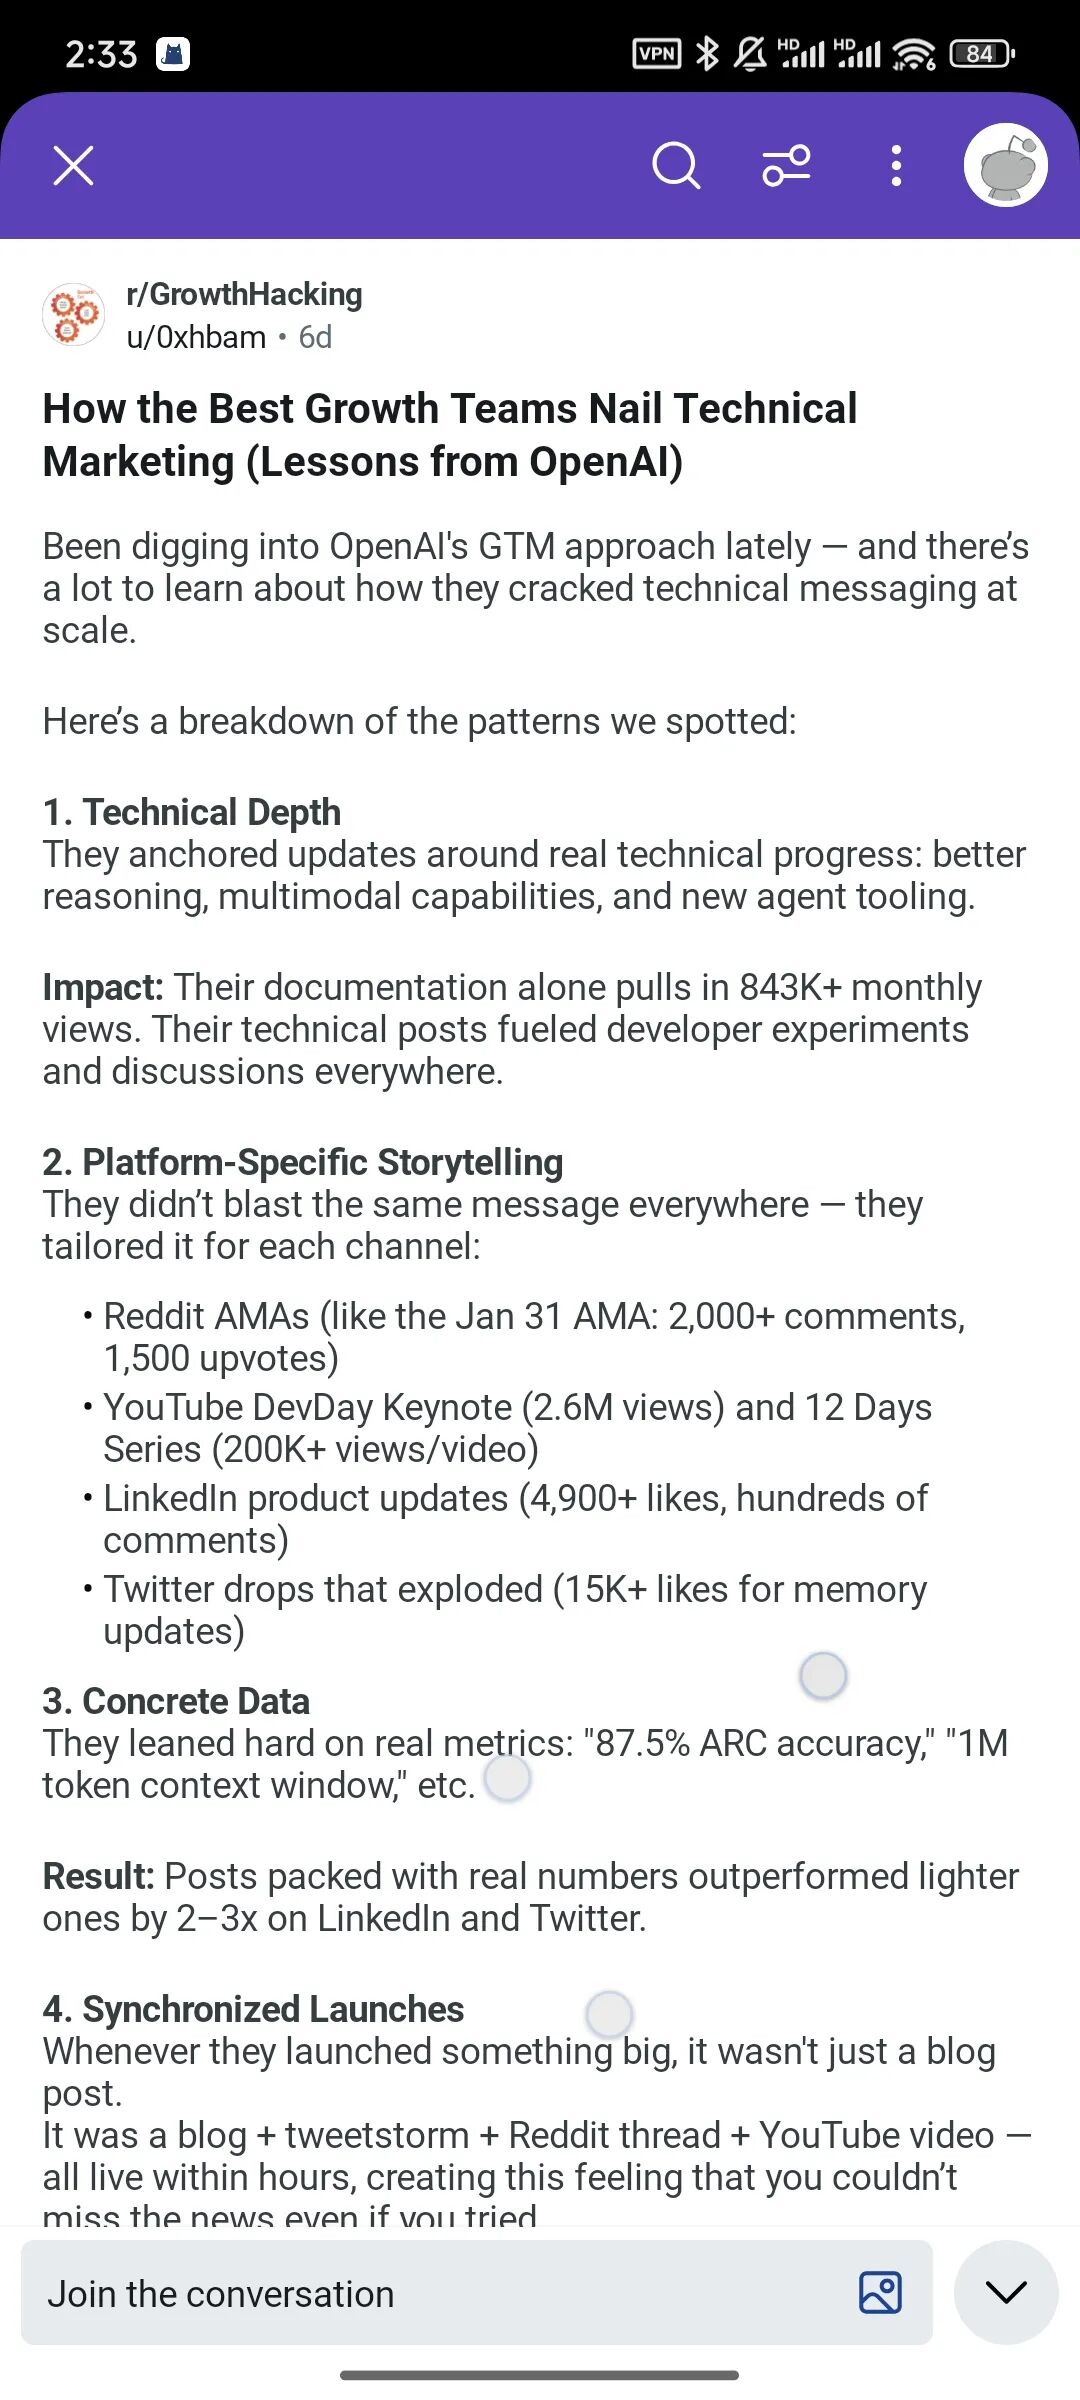The image size is (1080, 2400).
Task: Tap the Join the conversation field
Action: pos(477,2292)
